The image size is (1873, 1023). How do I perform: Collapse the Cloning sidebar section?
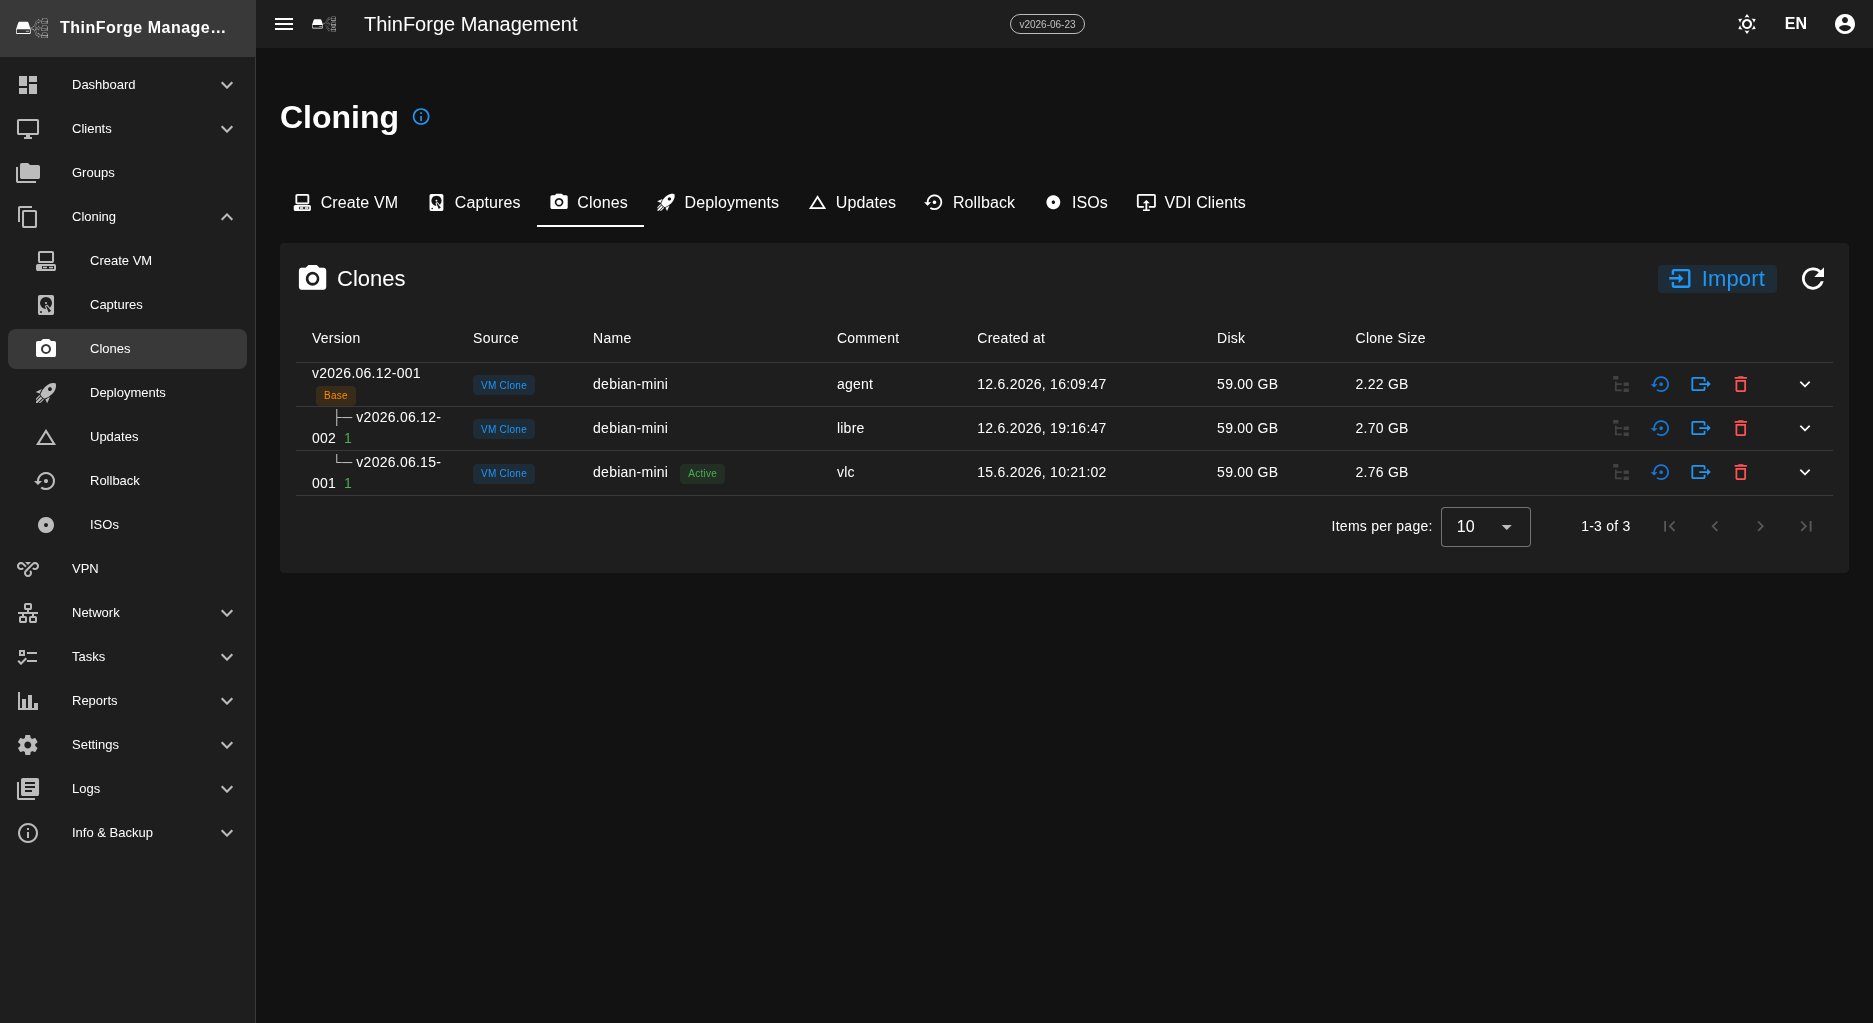(x=227, y=217)
